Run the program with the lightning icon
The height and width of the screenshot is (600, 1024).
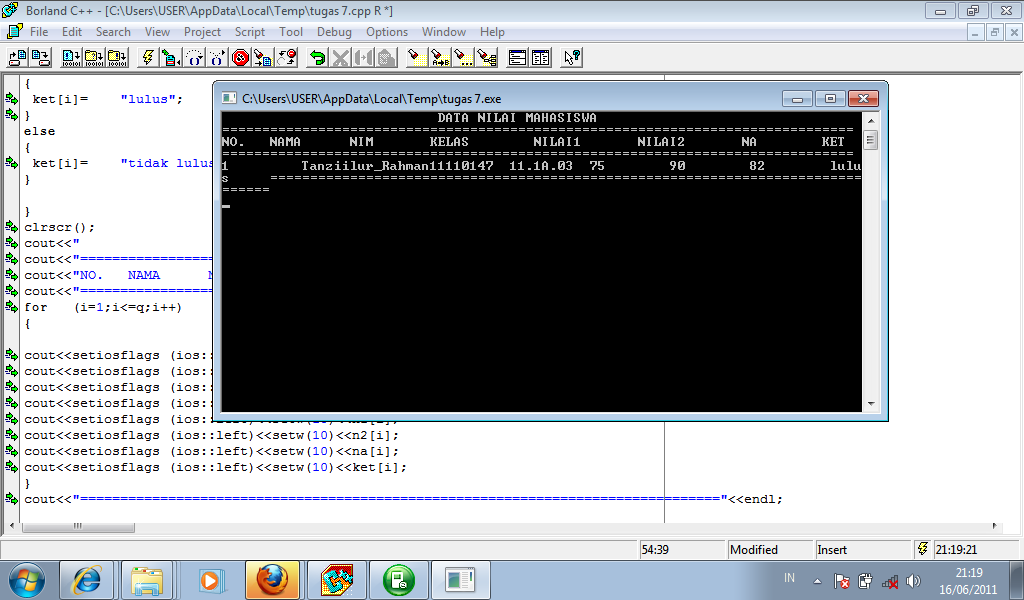click(x=148, y=57)
